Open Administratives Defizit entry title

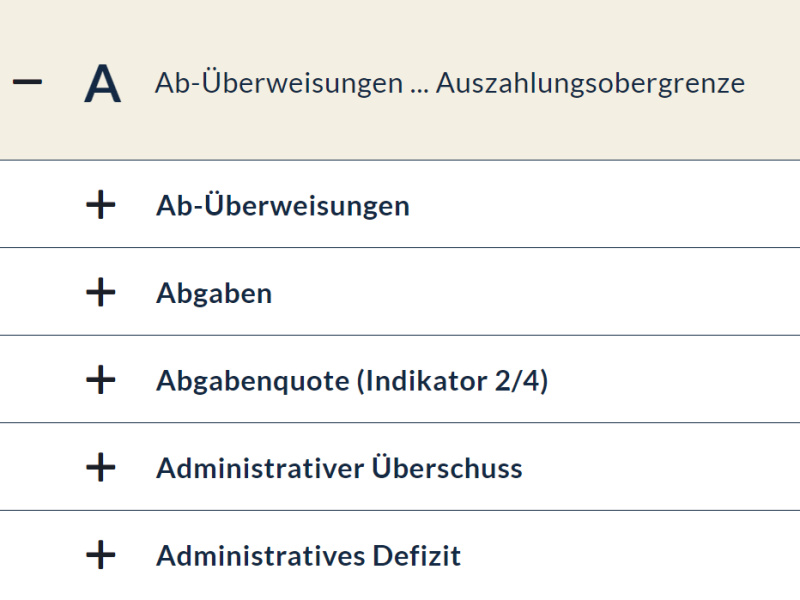pos(308,555)
